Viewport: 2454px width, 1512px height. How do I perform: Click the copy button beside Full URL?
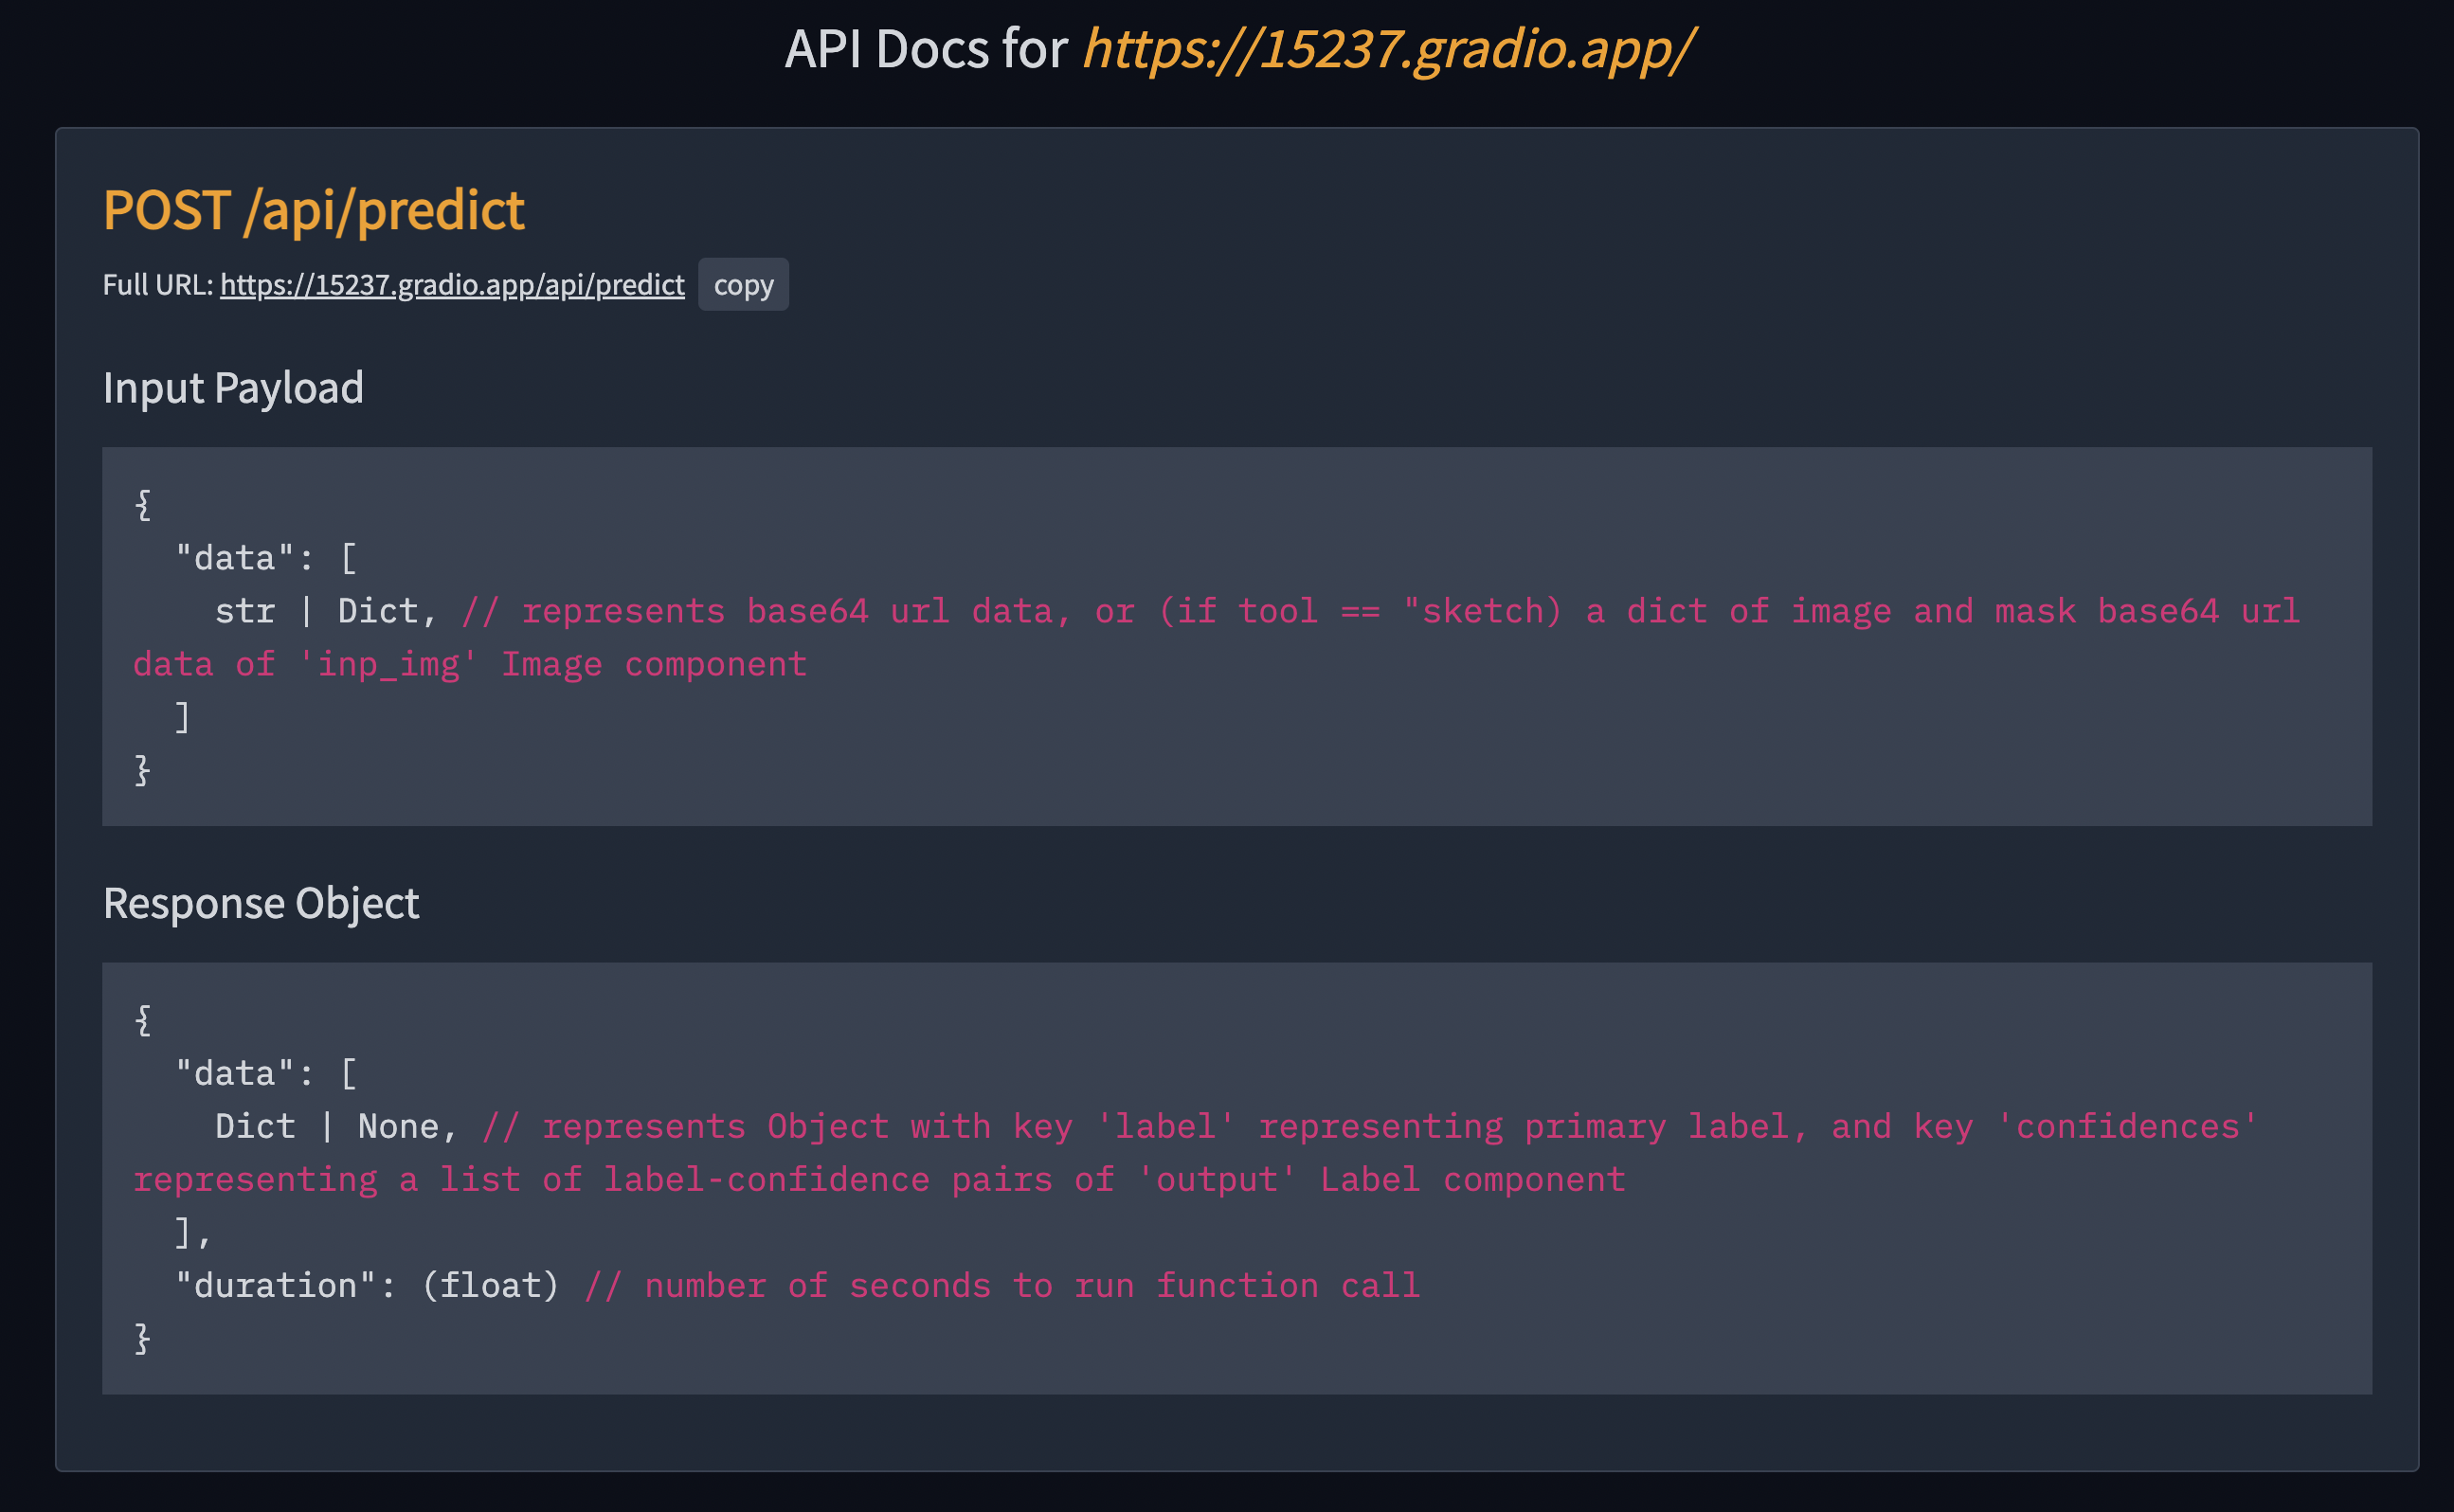[x=743, y=285]
